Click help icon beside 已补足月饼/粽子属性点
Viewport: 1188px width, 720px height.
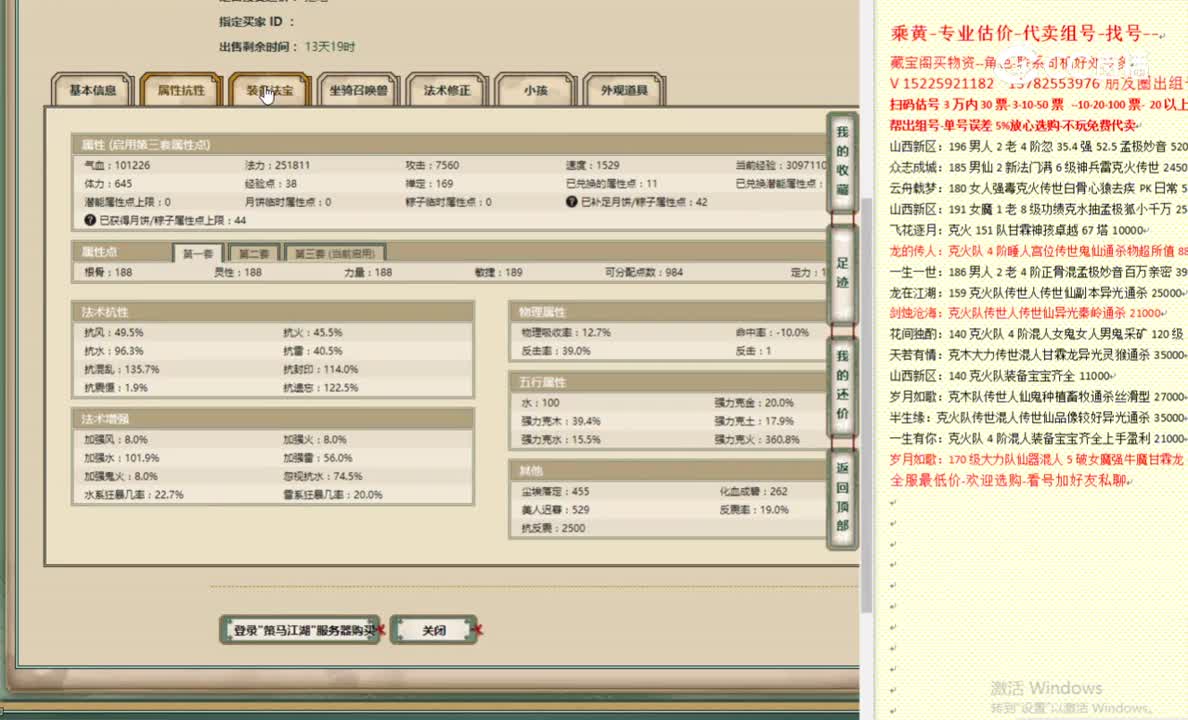coord(571,202)
